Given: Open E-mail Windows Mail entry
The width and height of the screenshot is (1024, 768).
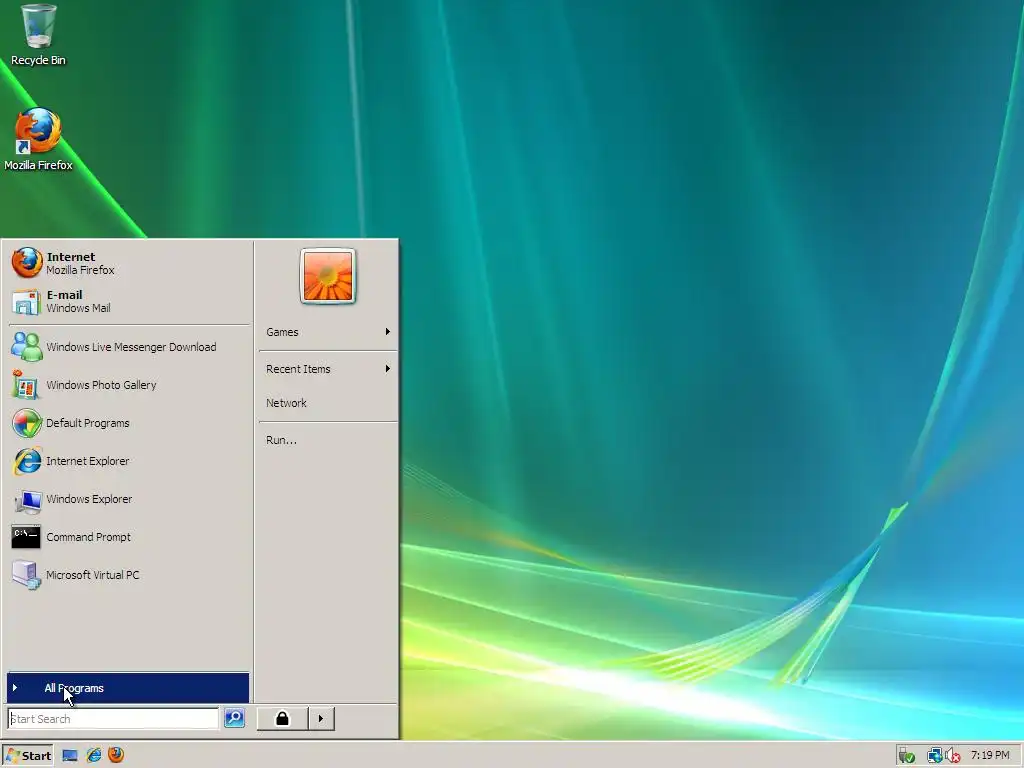Looking at the screenshot, I should pyautogui.click(x=129, y=301).
